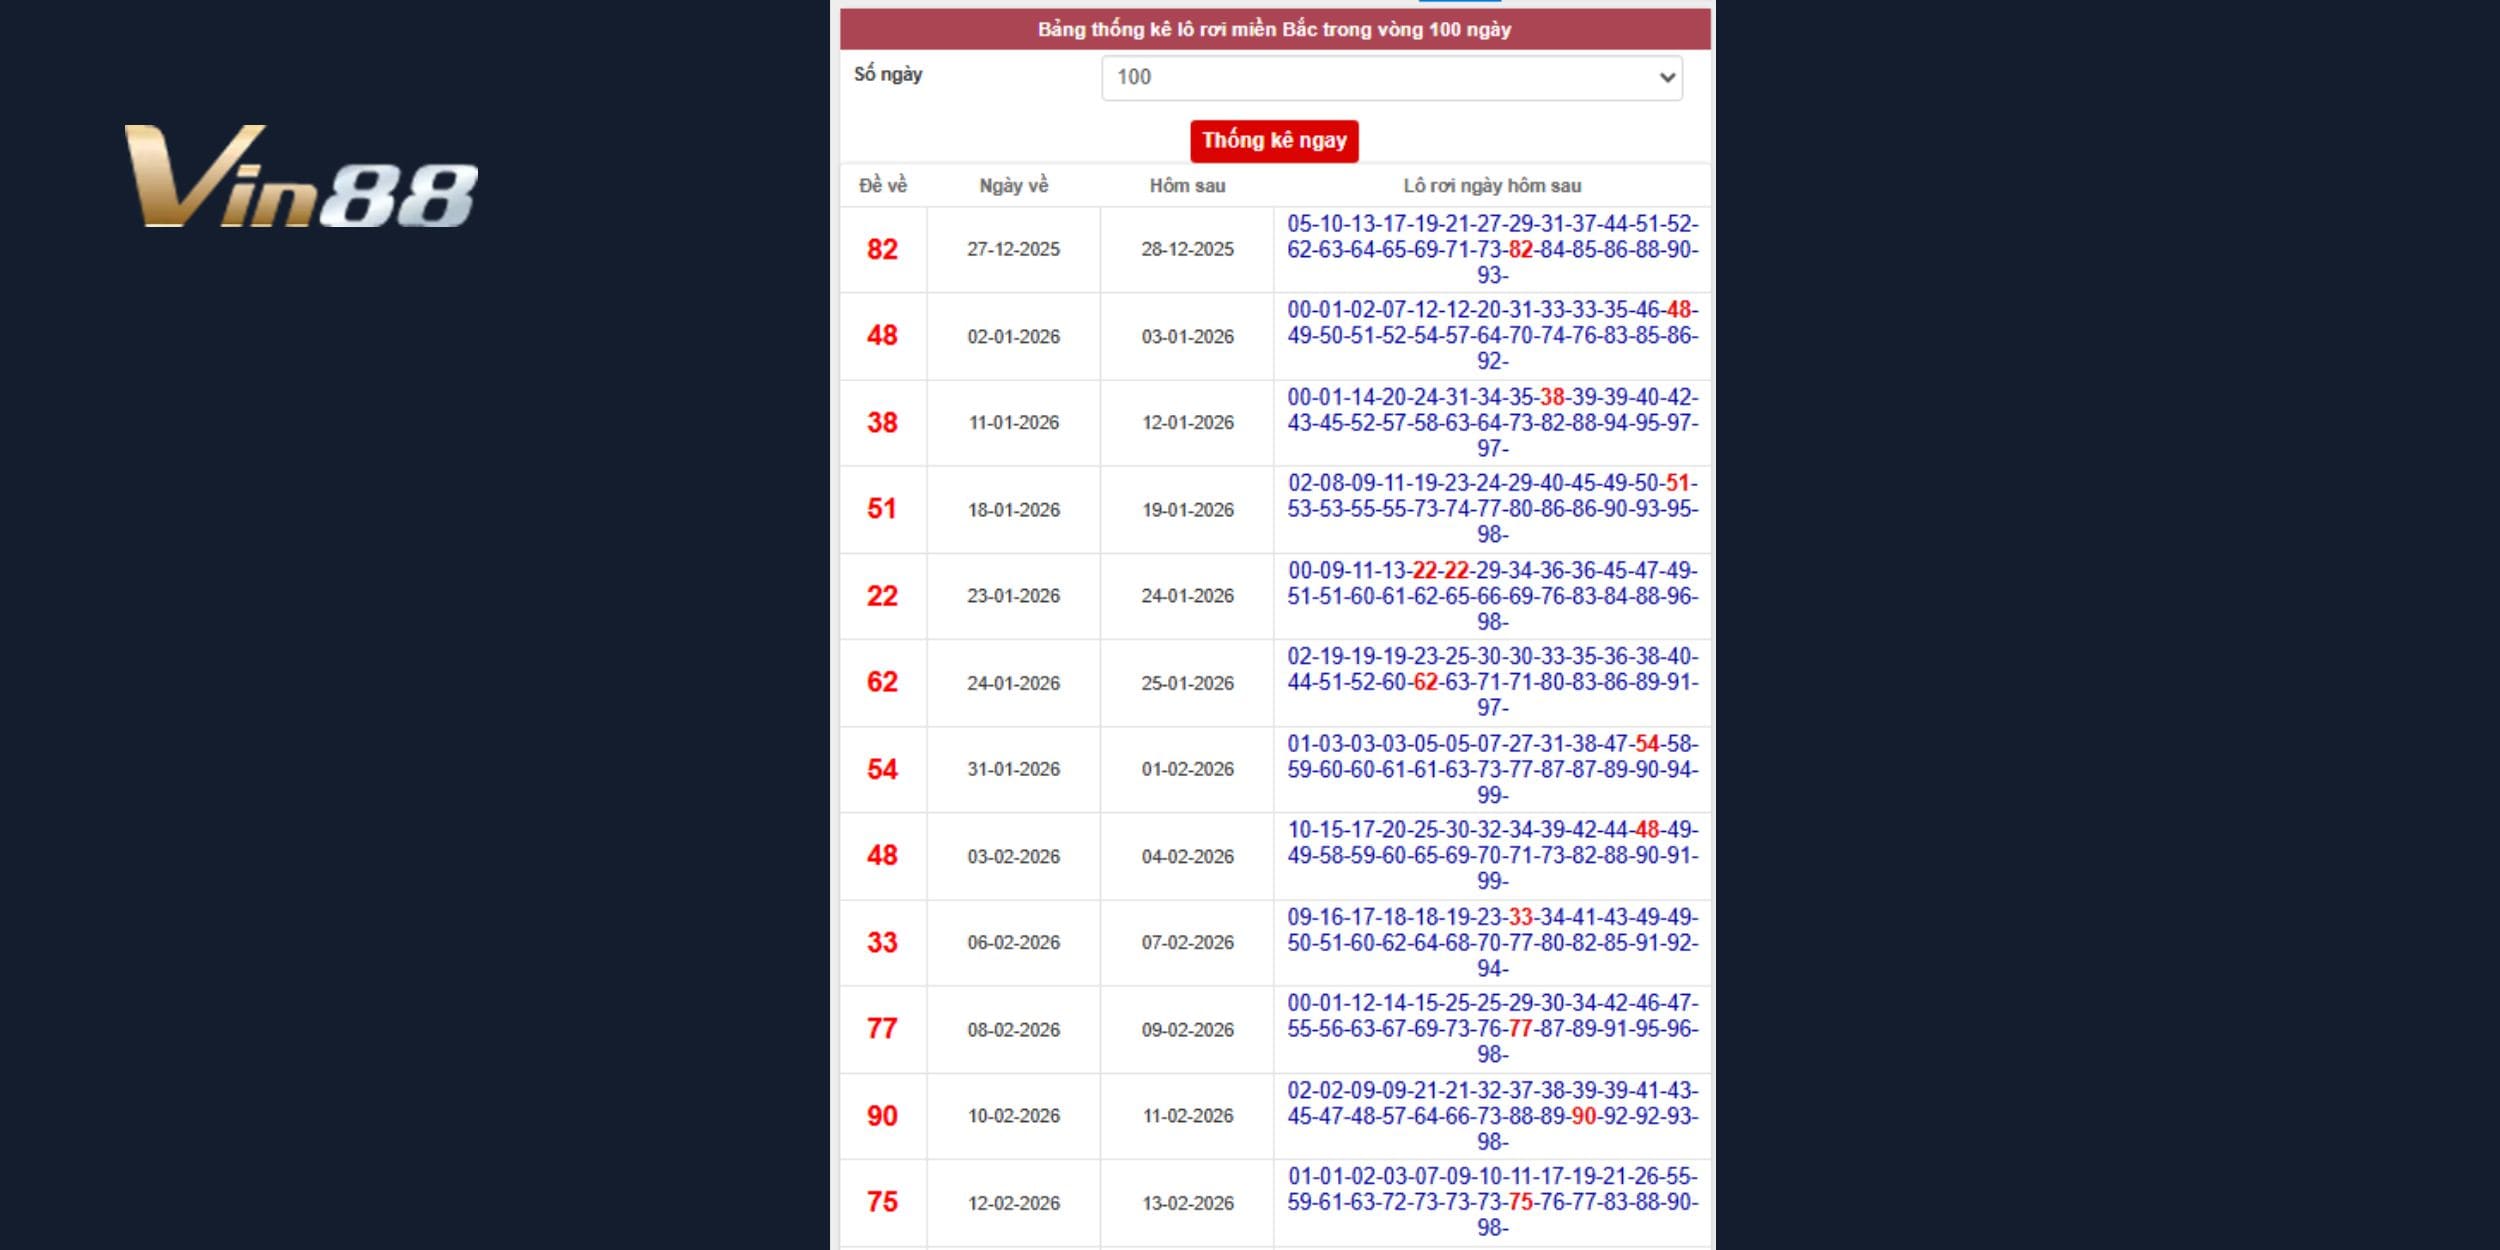
Task: Select the red đề number 38
Action: [x=882, y=423]
